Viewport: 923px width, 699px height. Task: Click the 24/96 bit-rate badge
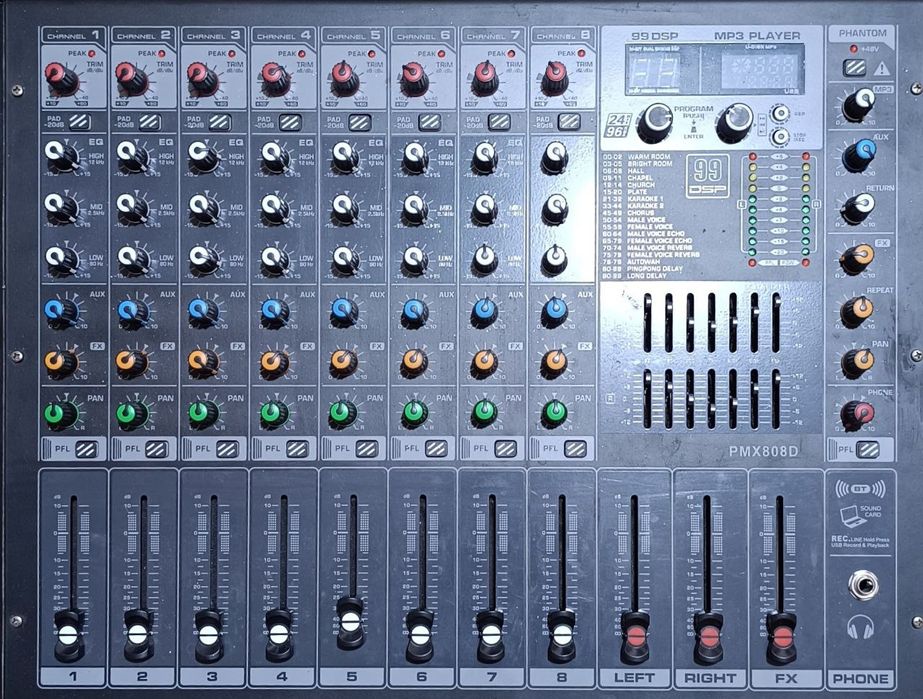point(617,125)
